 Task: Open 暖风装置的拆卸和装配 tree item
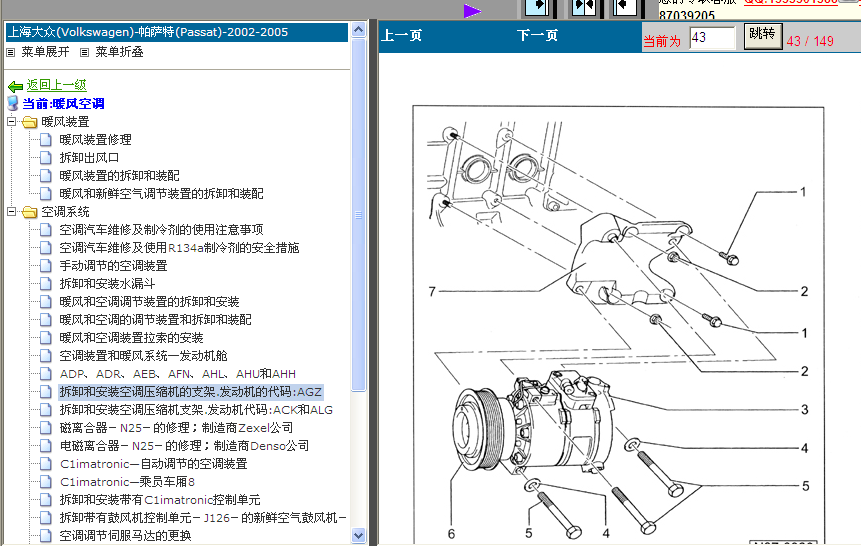(x=120, y=176)
